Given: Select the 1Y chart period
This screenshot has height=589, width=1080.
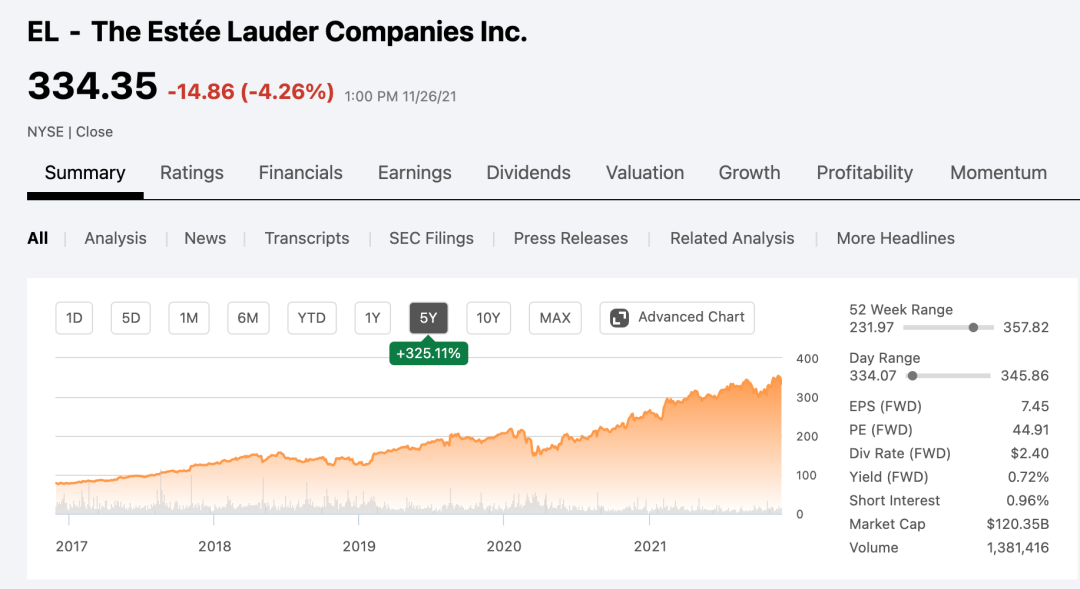Looking at the screenshot, I should pos(372,318).
